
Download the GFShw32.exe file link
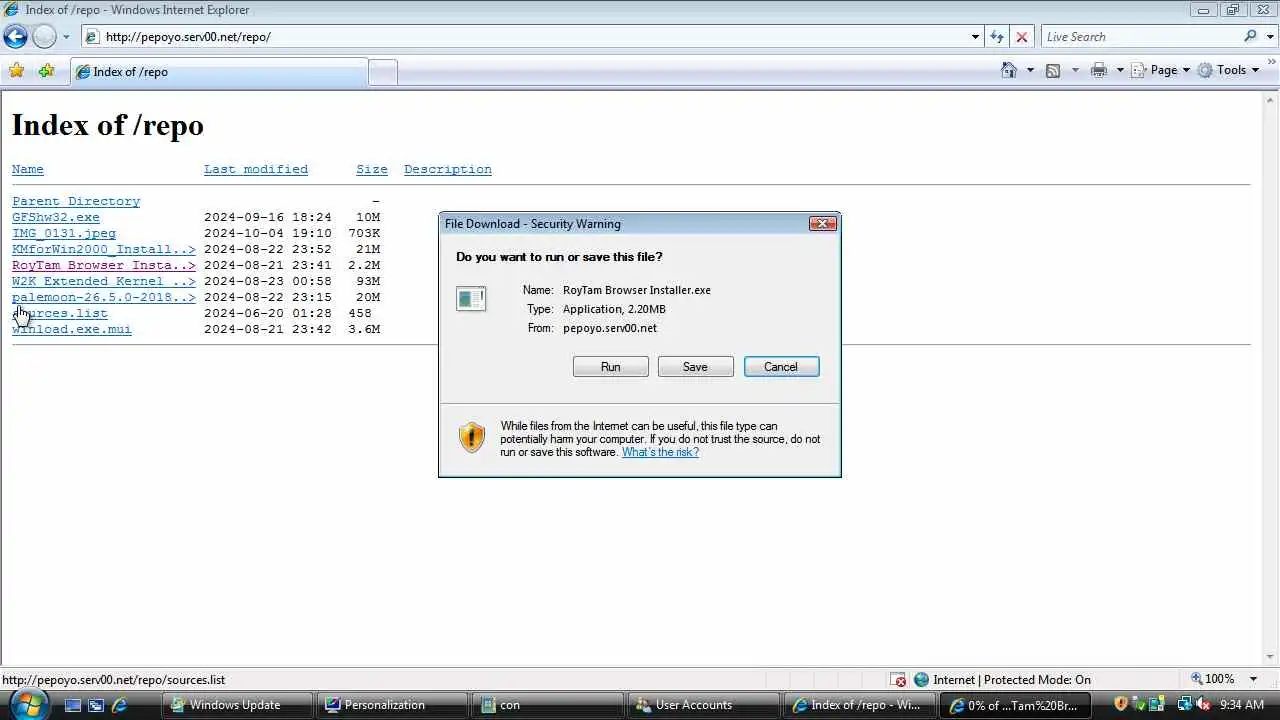coord(56,217)
